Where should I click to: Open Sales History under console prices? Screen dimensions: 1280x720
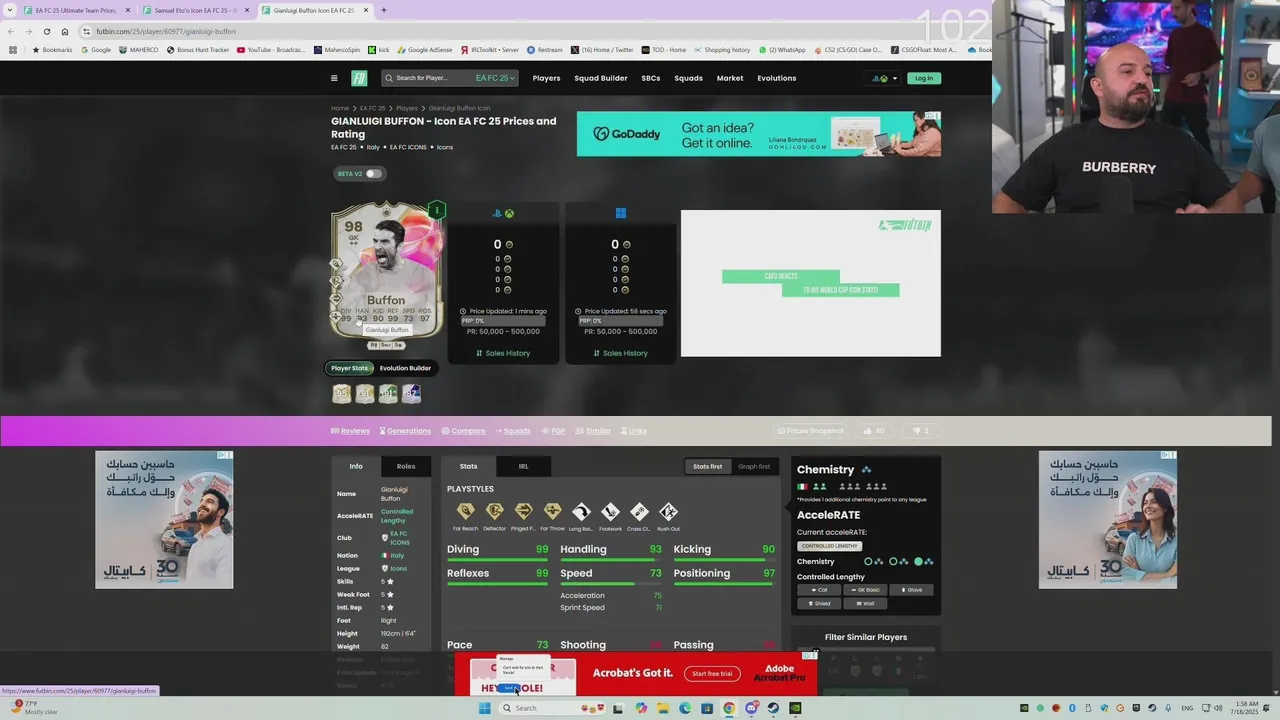click(x=503, y=353)
